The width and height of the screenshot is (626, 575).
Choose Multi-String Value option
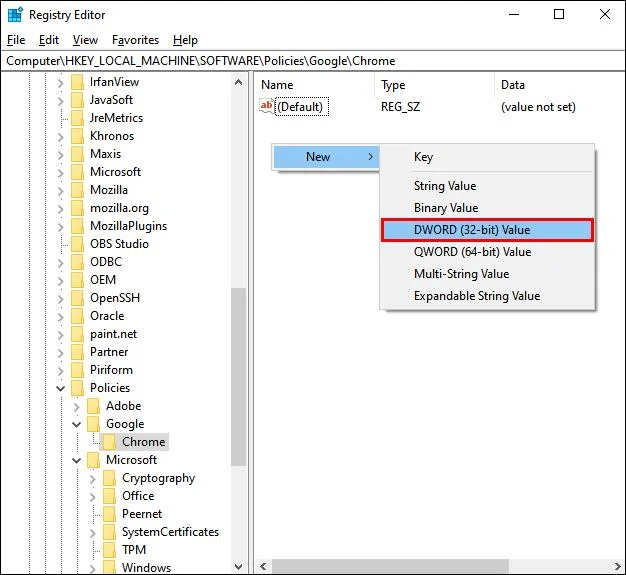tap(487, 274)
